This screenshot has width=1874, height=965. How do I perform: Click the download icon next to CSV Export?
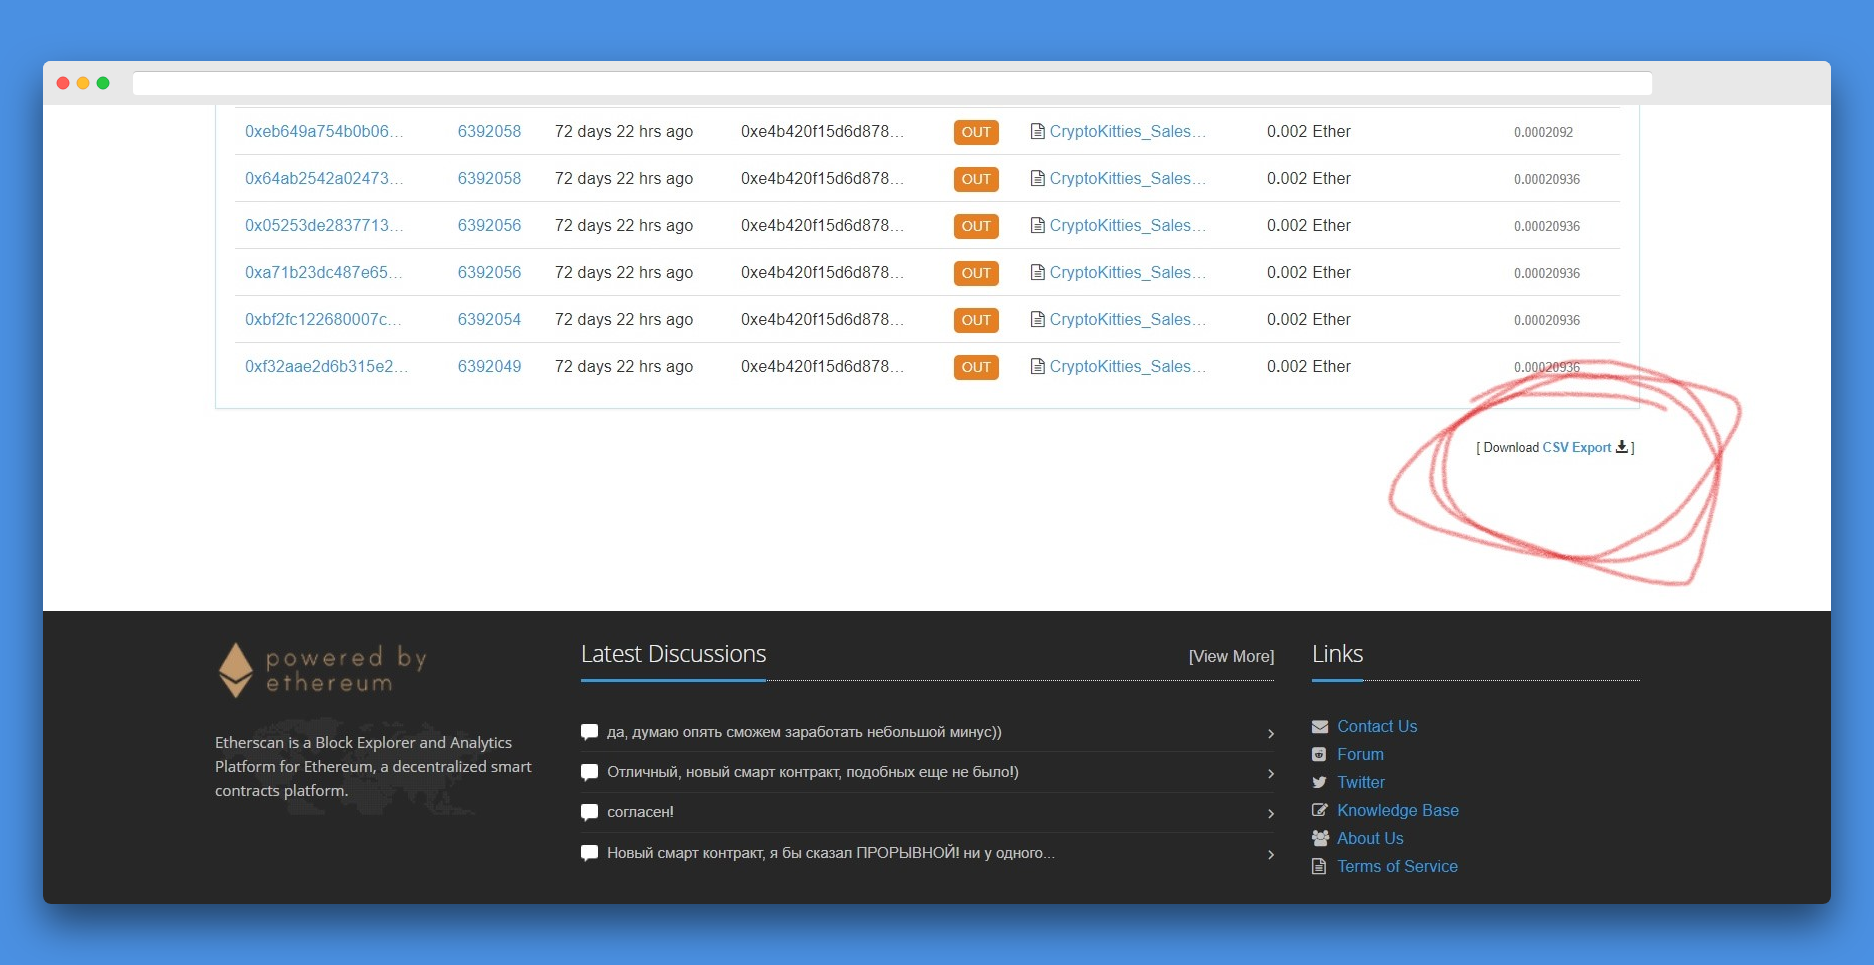click(1622, 447)
